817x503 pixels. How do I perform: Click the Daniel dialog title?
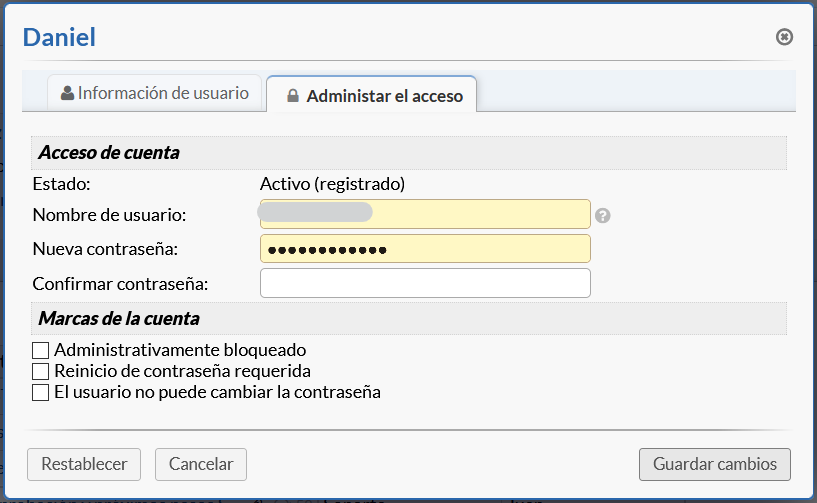(x=59, y=38)
